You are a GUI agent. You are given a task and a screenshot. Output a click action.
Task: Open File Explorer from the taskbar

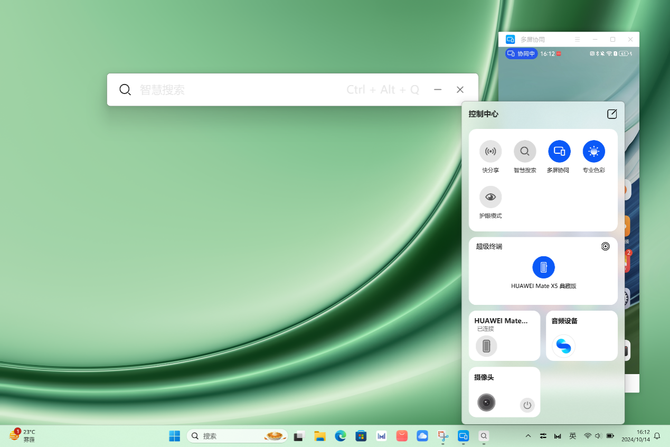point(320,436)
